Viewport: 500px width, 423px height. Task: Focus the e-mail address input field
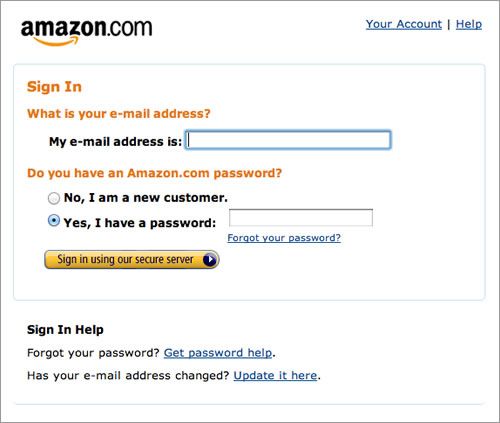[x=288, y=140]
